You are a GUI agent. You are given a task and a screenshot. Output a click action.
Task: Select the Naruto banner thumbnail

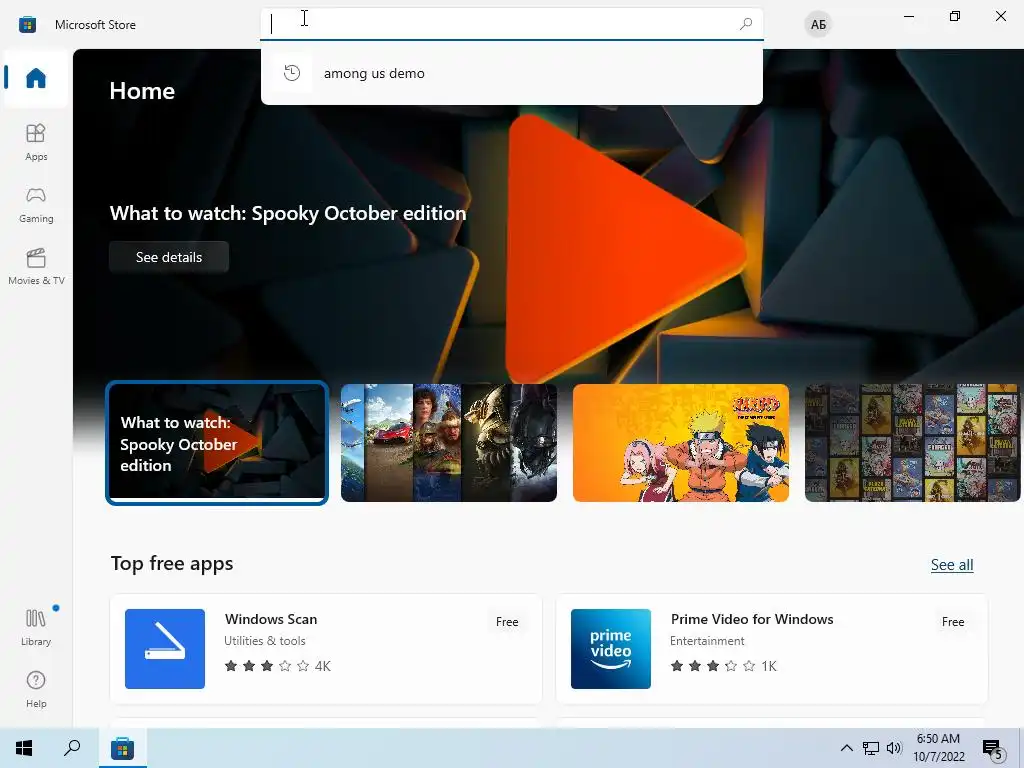pos(680,443)
